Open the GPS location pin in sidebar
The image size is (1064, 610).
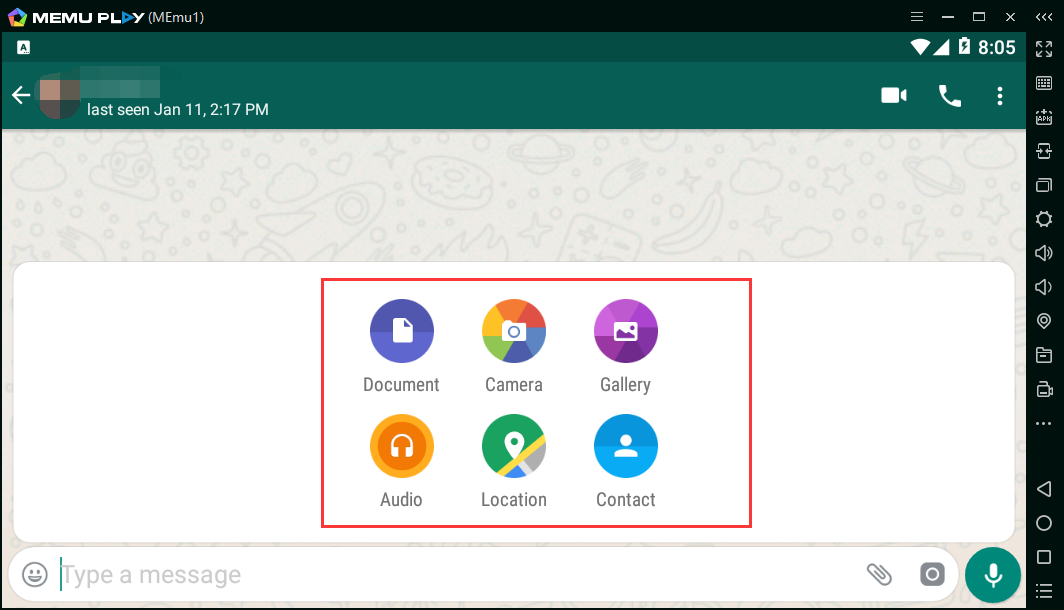pos(1044,321)
